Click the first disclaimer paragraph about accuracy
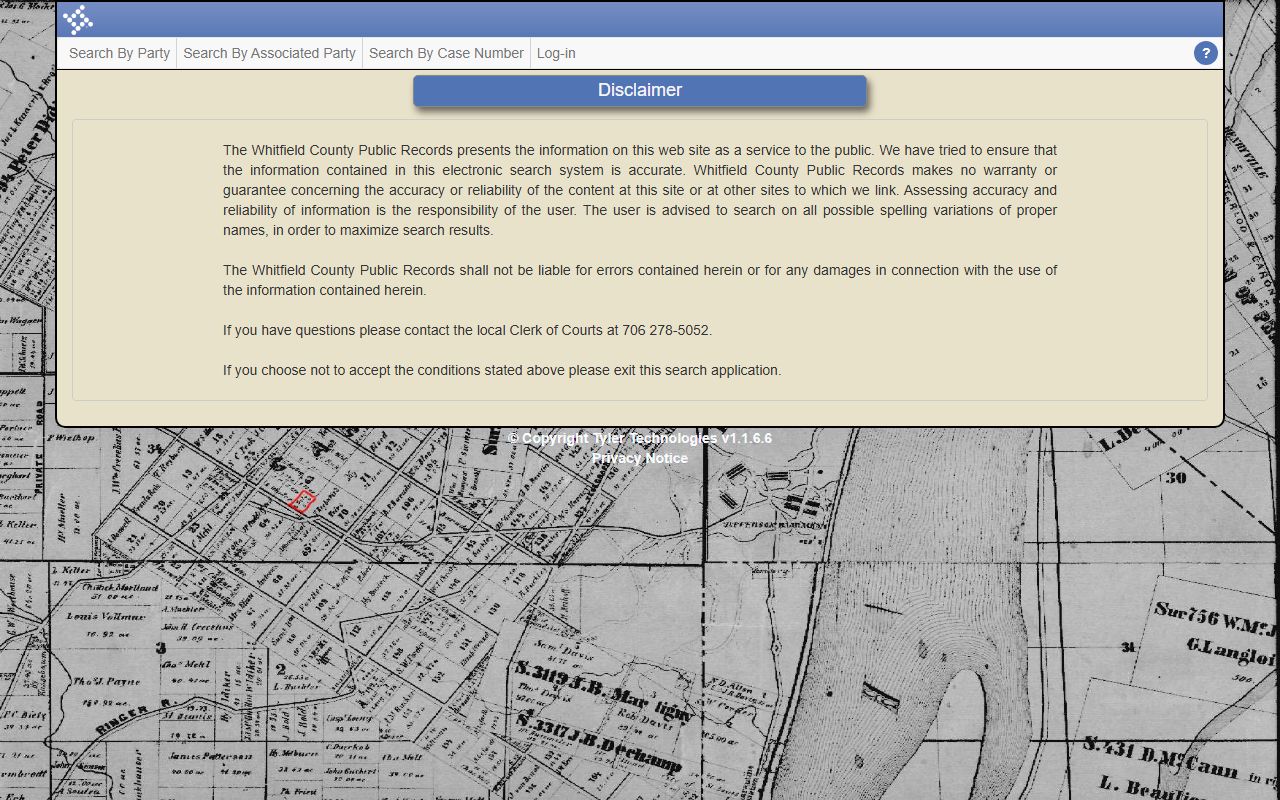Viewport: 1280px width, 800px height. click(639, 190)
